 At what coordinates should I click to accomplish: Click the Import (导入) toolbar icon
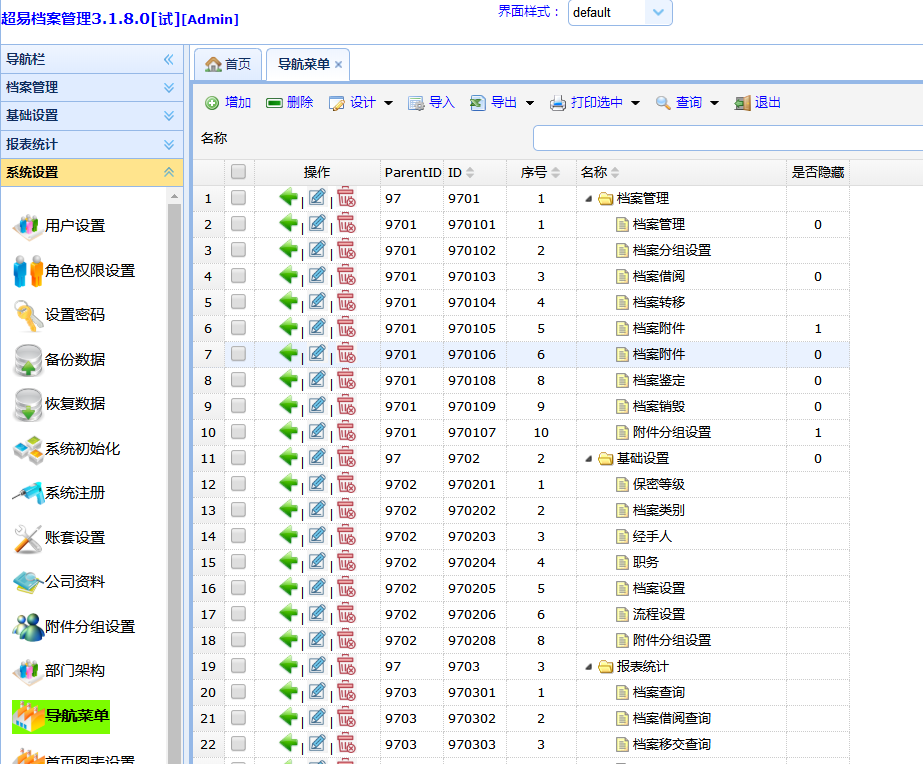point(416,103)
